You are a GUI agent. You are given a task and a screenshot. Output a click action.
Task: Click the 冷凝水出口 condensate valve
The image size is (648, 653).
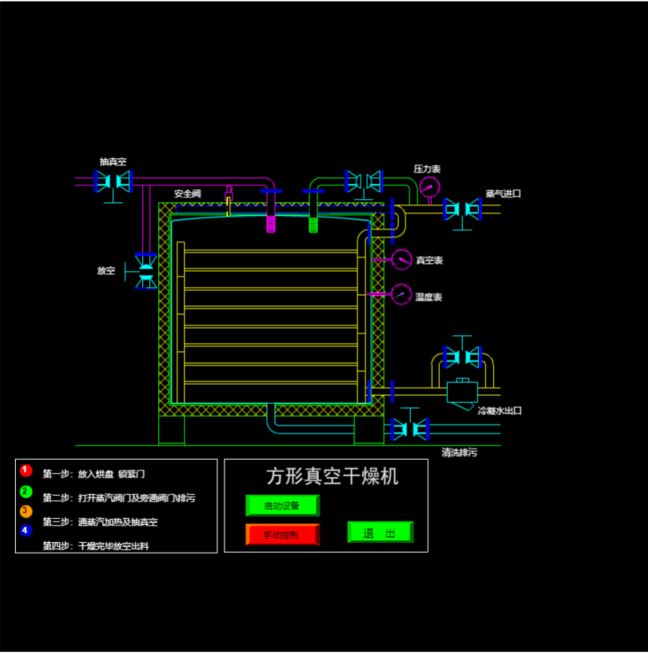(x=462, y=357)
